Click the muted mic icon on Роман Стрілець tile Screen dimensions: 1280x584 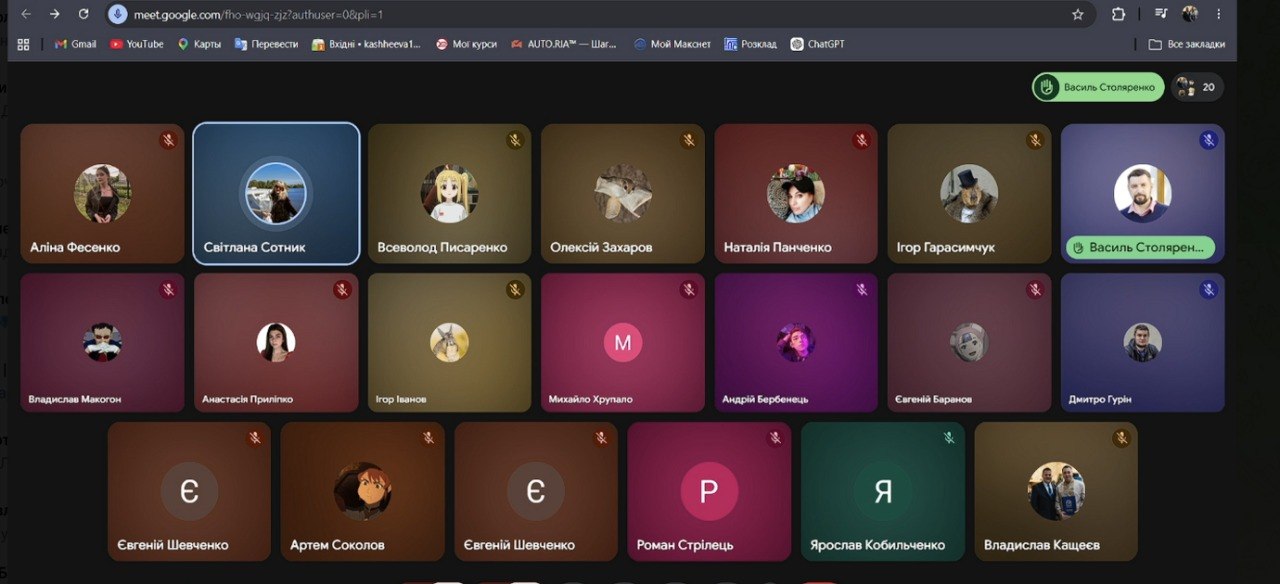click(775, 438)
